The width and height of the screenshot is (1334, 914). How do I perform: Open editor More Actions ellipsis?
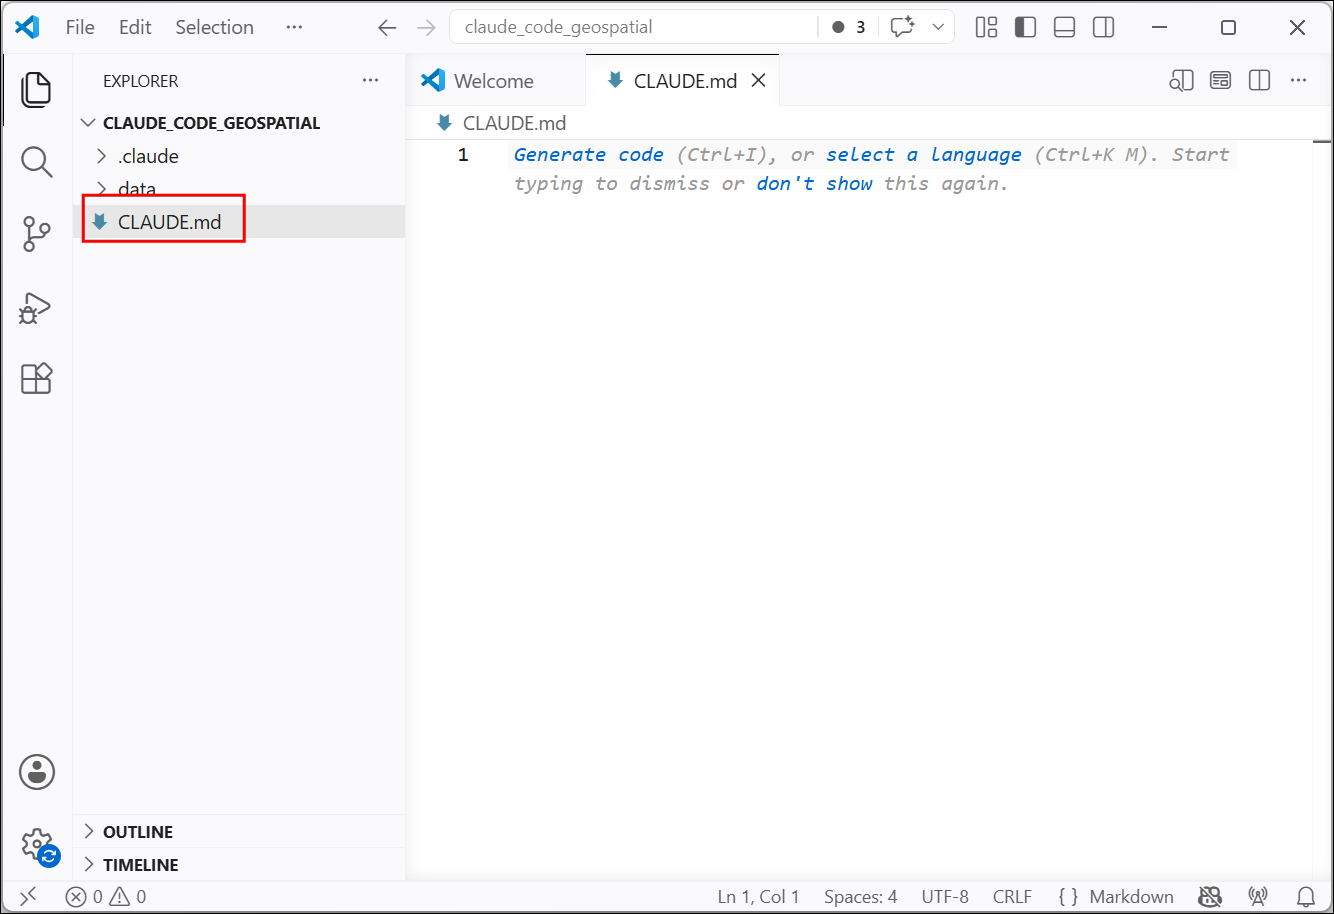(1299, 81)
